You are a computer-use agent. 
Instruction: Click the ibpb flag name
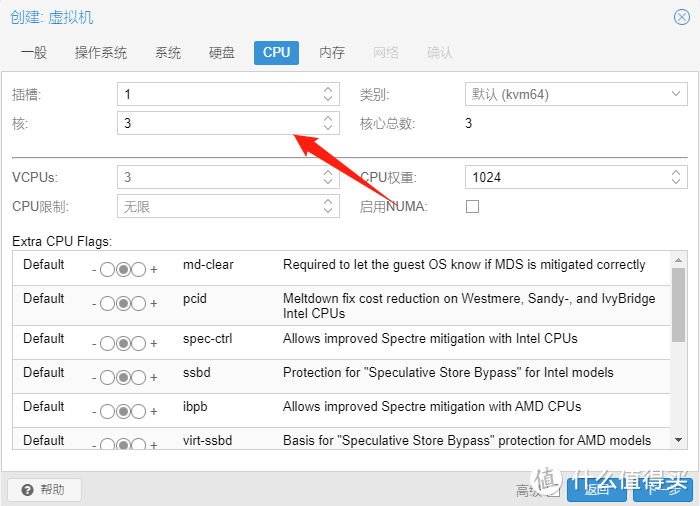coord(195,406)
